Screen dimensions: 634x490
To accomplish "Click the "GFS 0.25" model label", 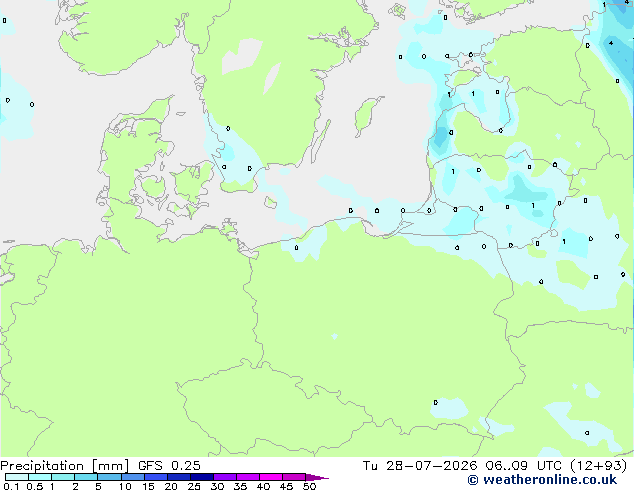I will pos(169,466).
